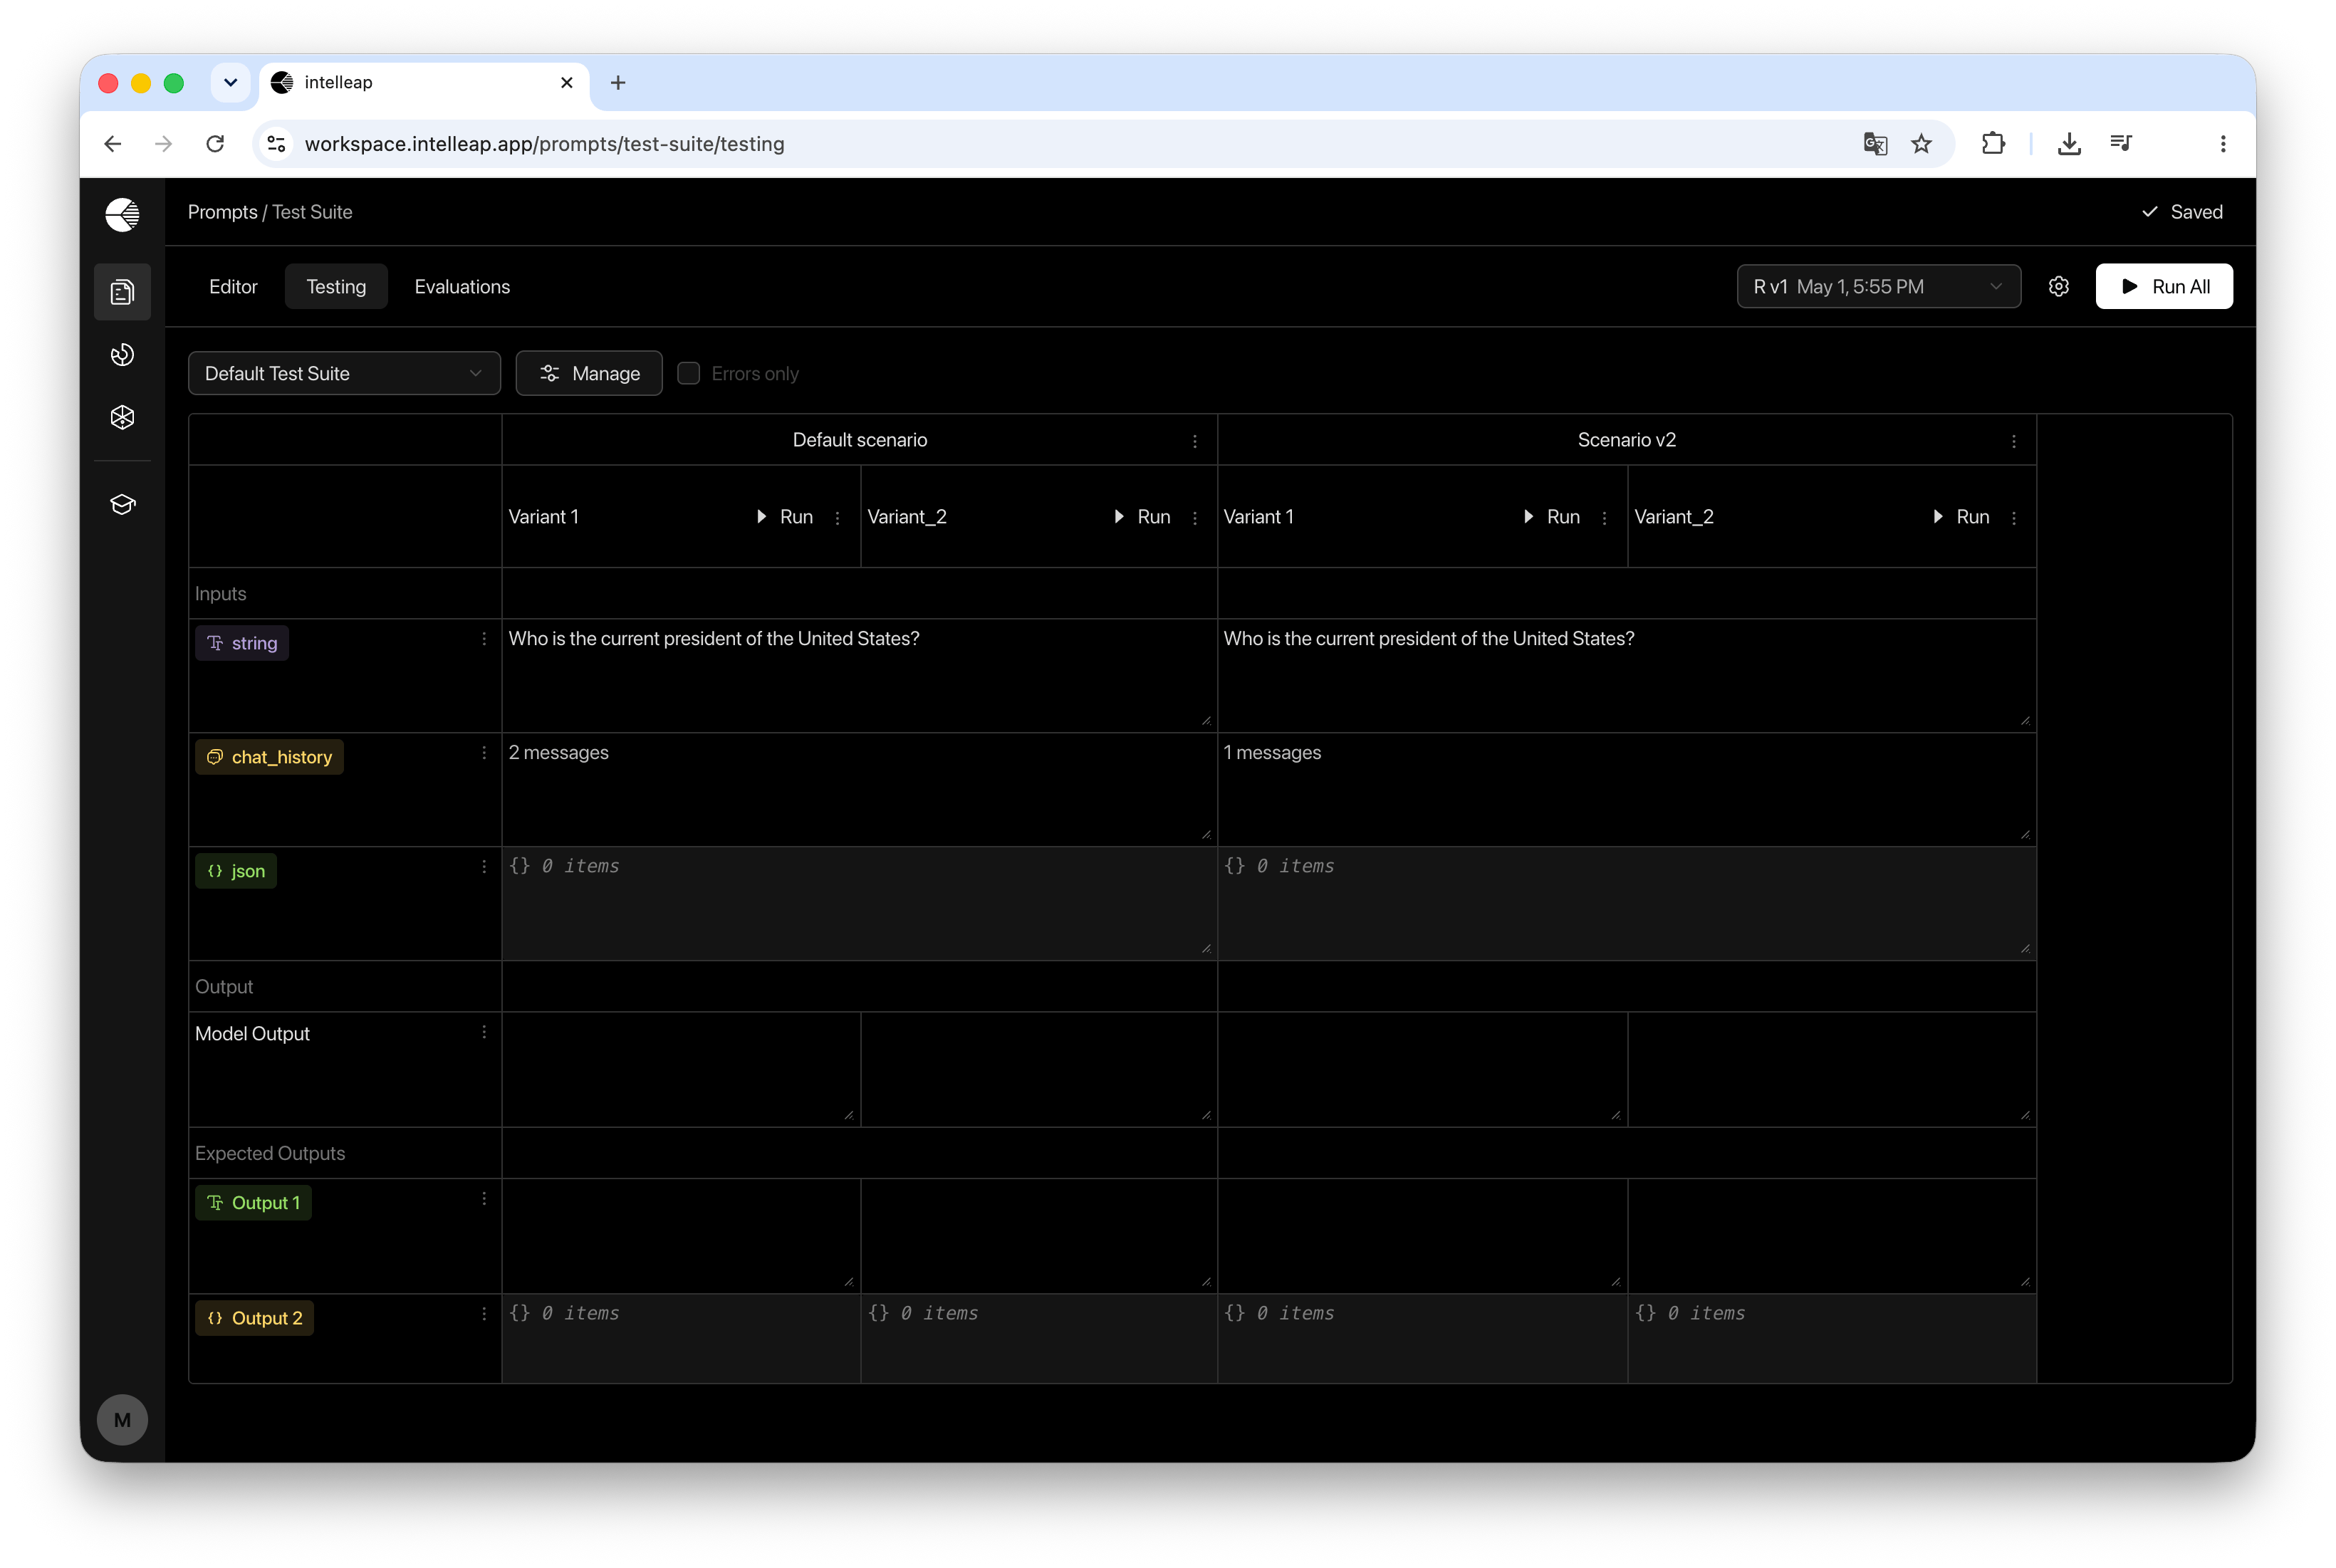The image size is (2336, 1568).
Task: Open the R v1 May 1 version dropdown
Action: point(1878,287)
